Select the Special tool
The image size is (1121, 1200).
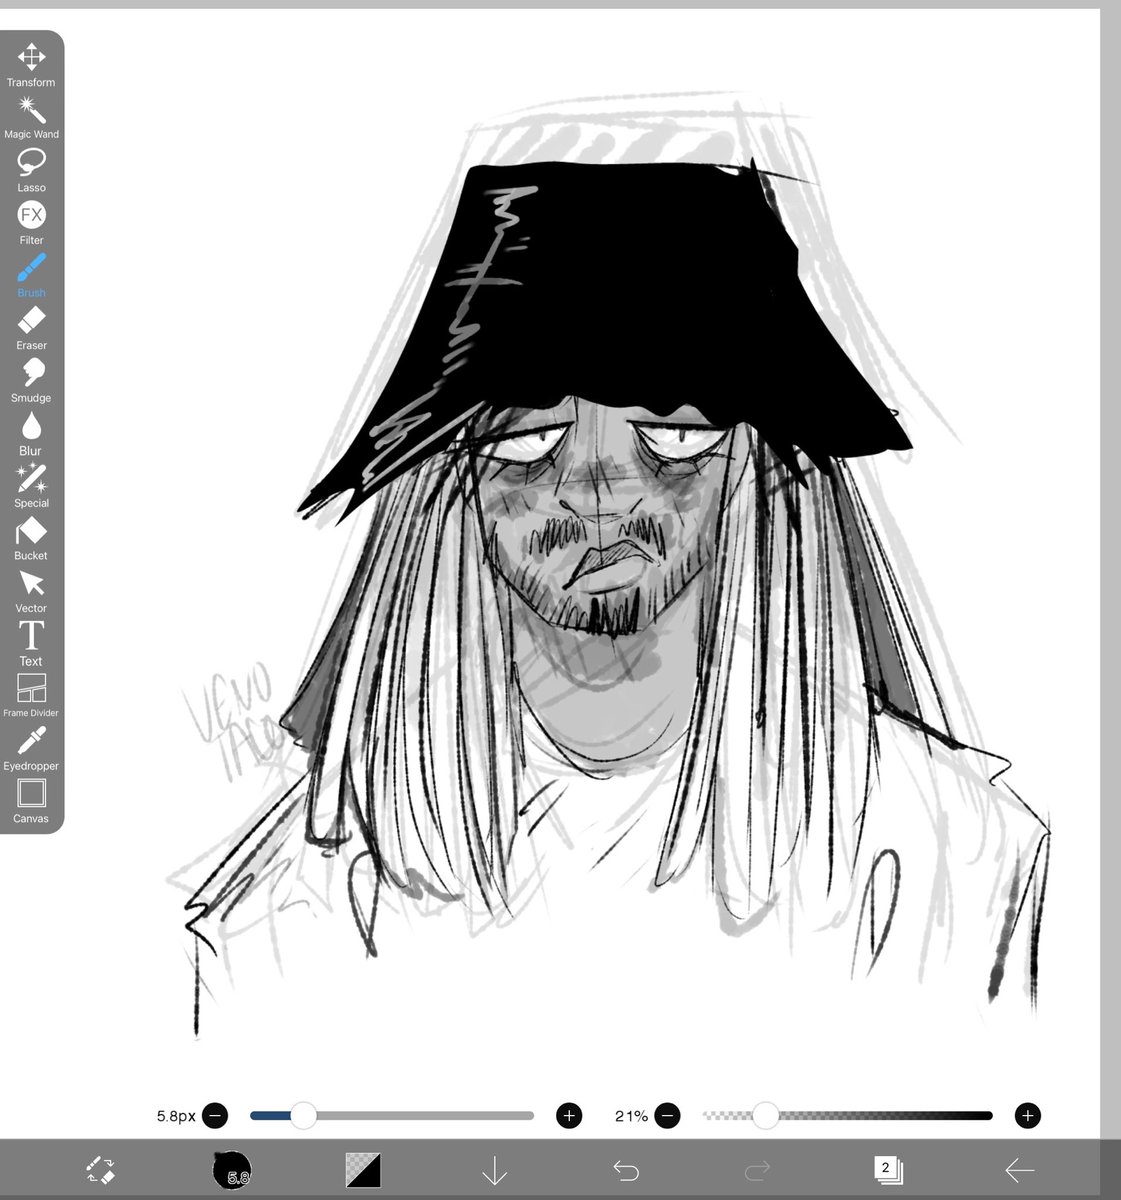click(31, 486)
